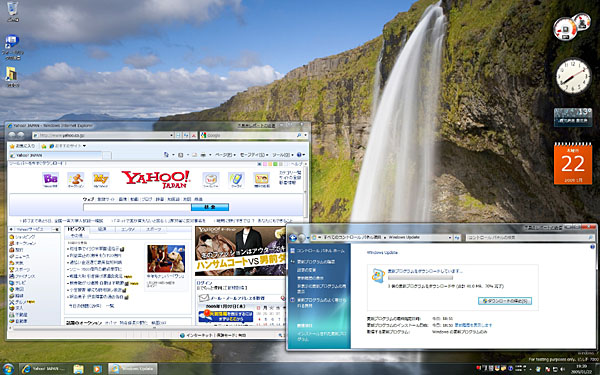The image size is (600, 375).
Task: Open Windows Explorer from the taskbar
Action: click(78, 369)
